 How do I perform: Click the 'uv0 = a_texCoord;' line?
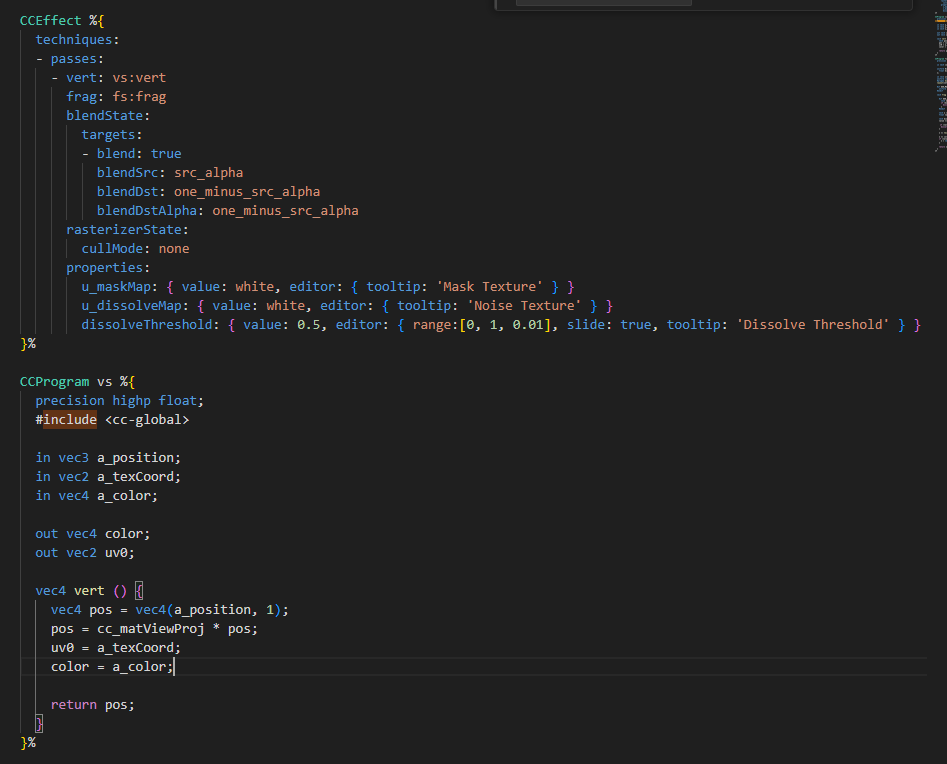[116, 648]
